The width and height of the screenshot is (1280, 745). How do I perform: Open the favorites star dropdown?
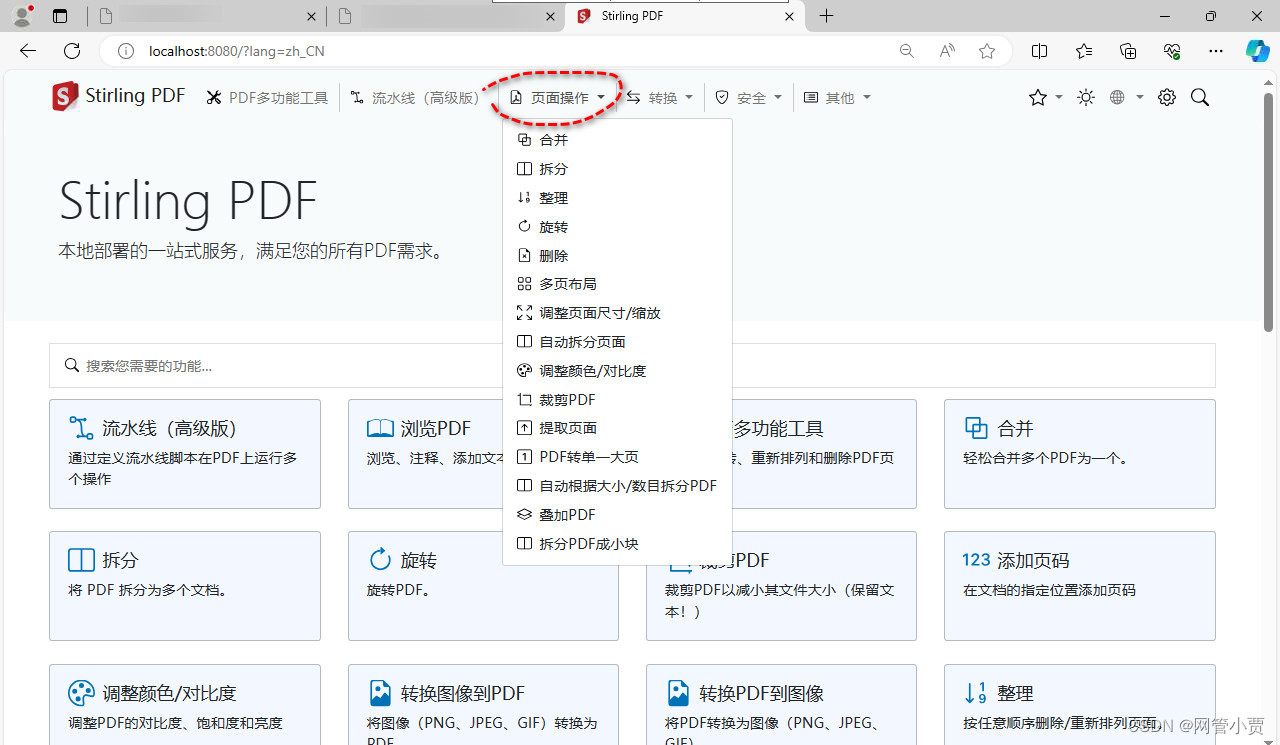pos(1045,97)
